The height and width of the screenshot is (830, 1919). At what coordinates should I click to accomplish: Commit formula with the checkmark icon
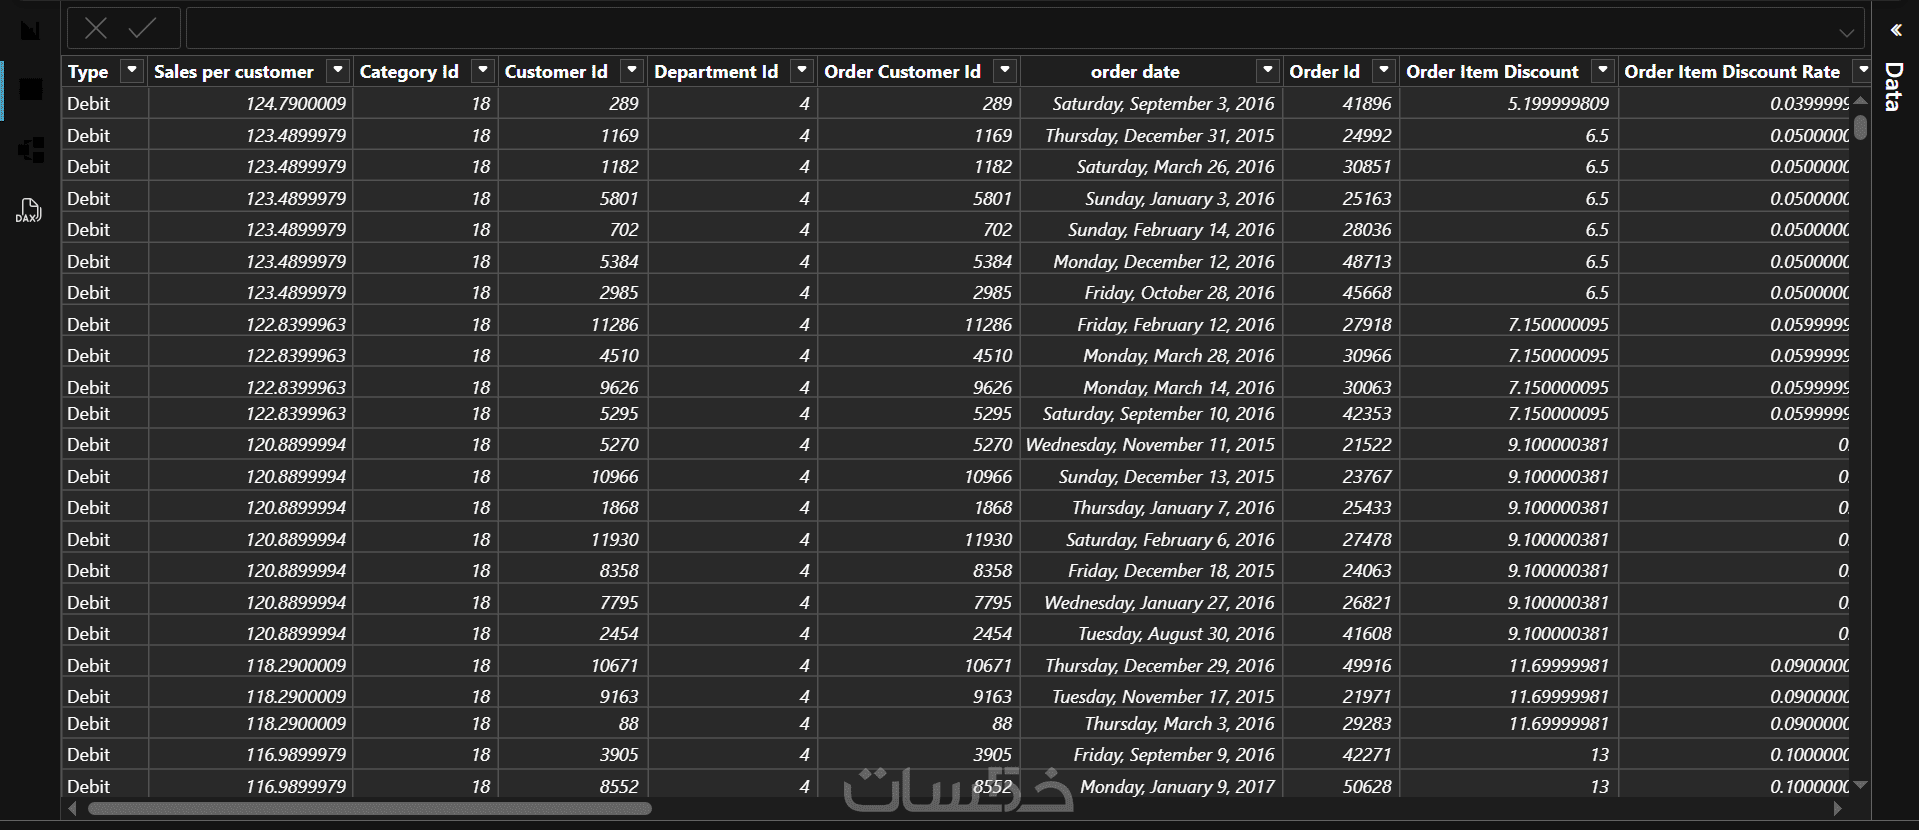pyautogui.click(x=142, y=29)
